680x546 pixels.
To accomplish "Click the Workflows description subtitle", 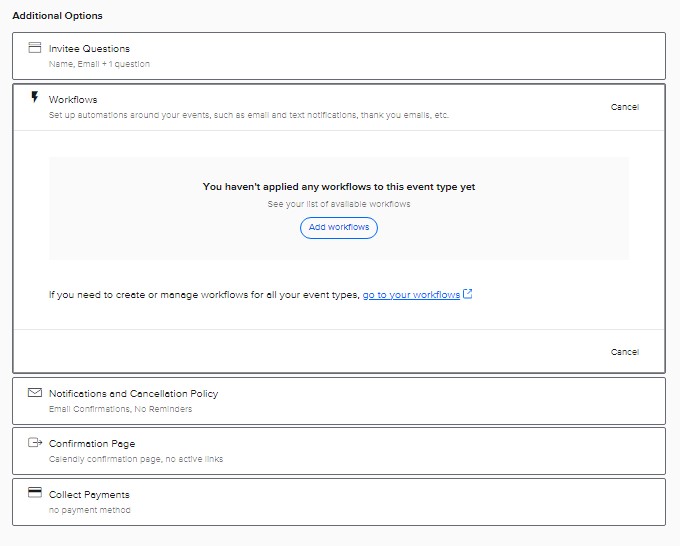I will point(249,115).
